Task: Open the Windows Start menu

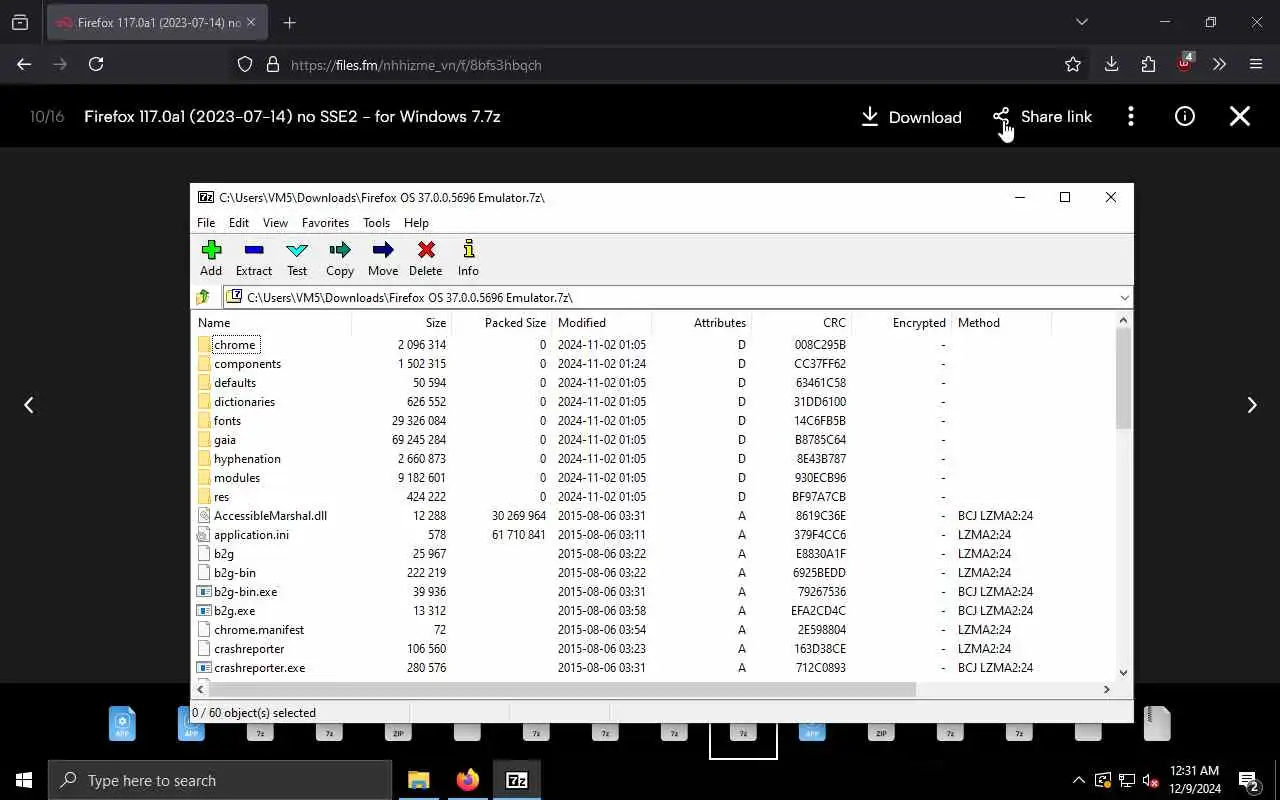Action: (24, 780)
